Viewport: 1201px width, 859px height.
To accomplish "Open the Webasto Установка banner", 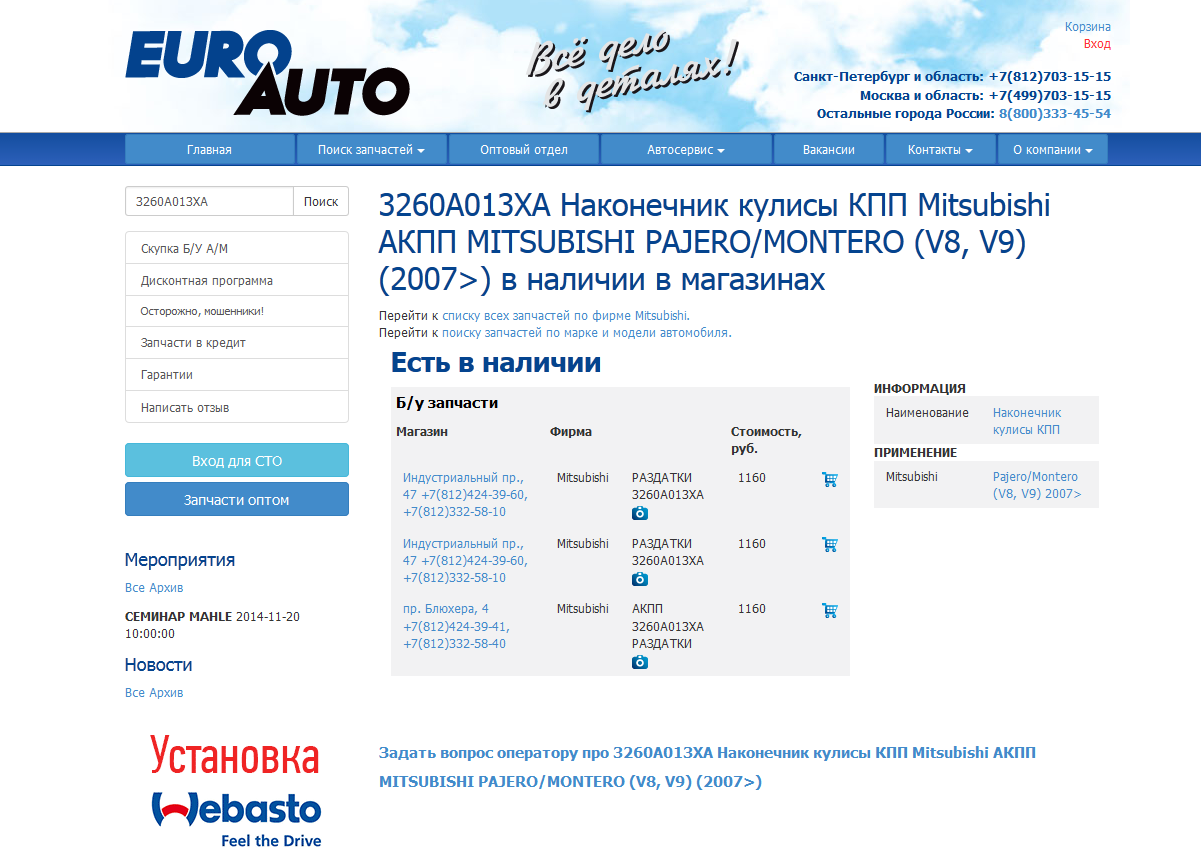I will 236,792.
